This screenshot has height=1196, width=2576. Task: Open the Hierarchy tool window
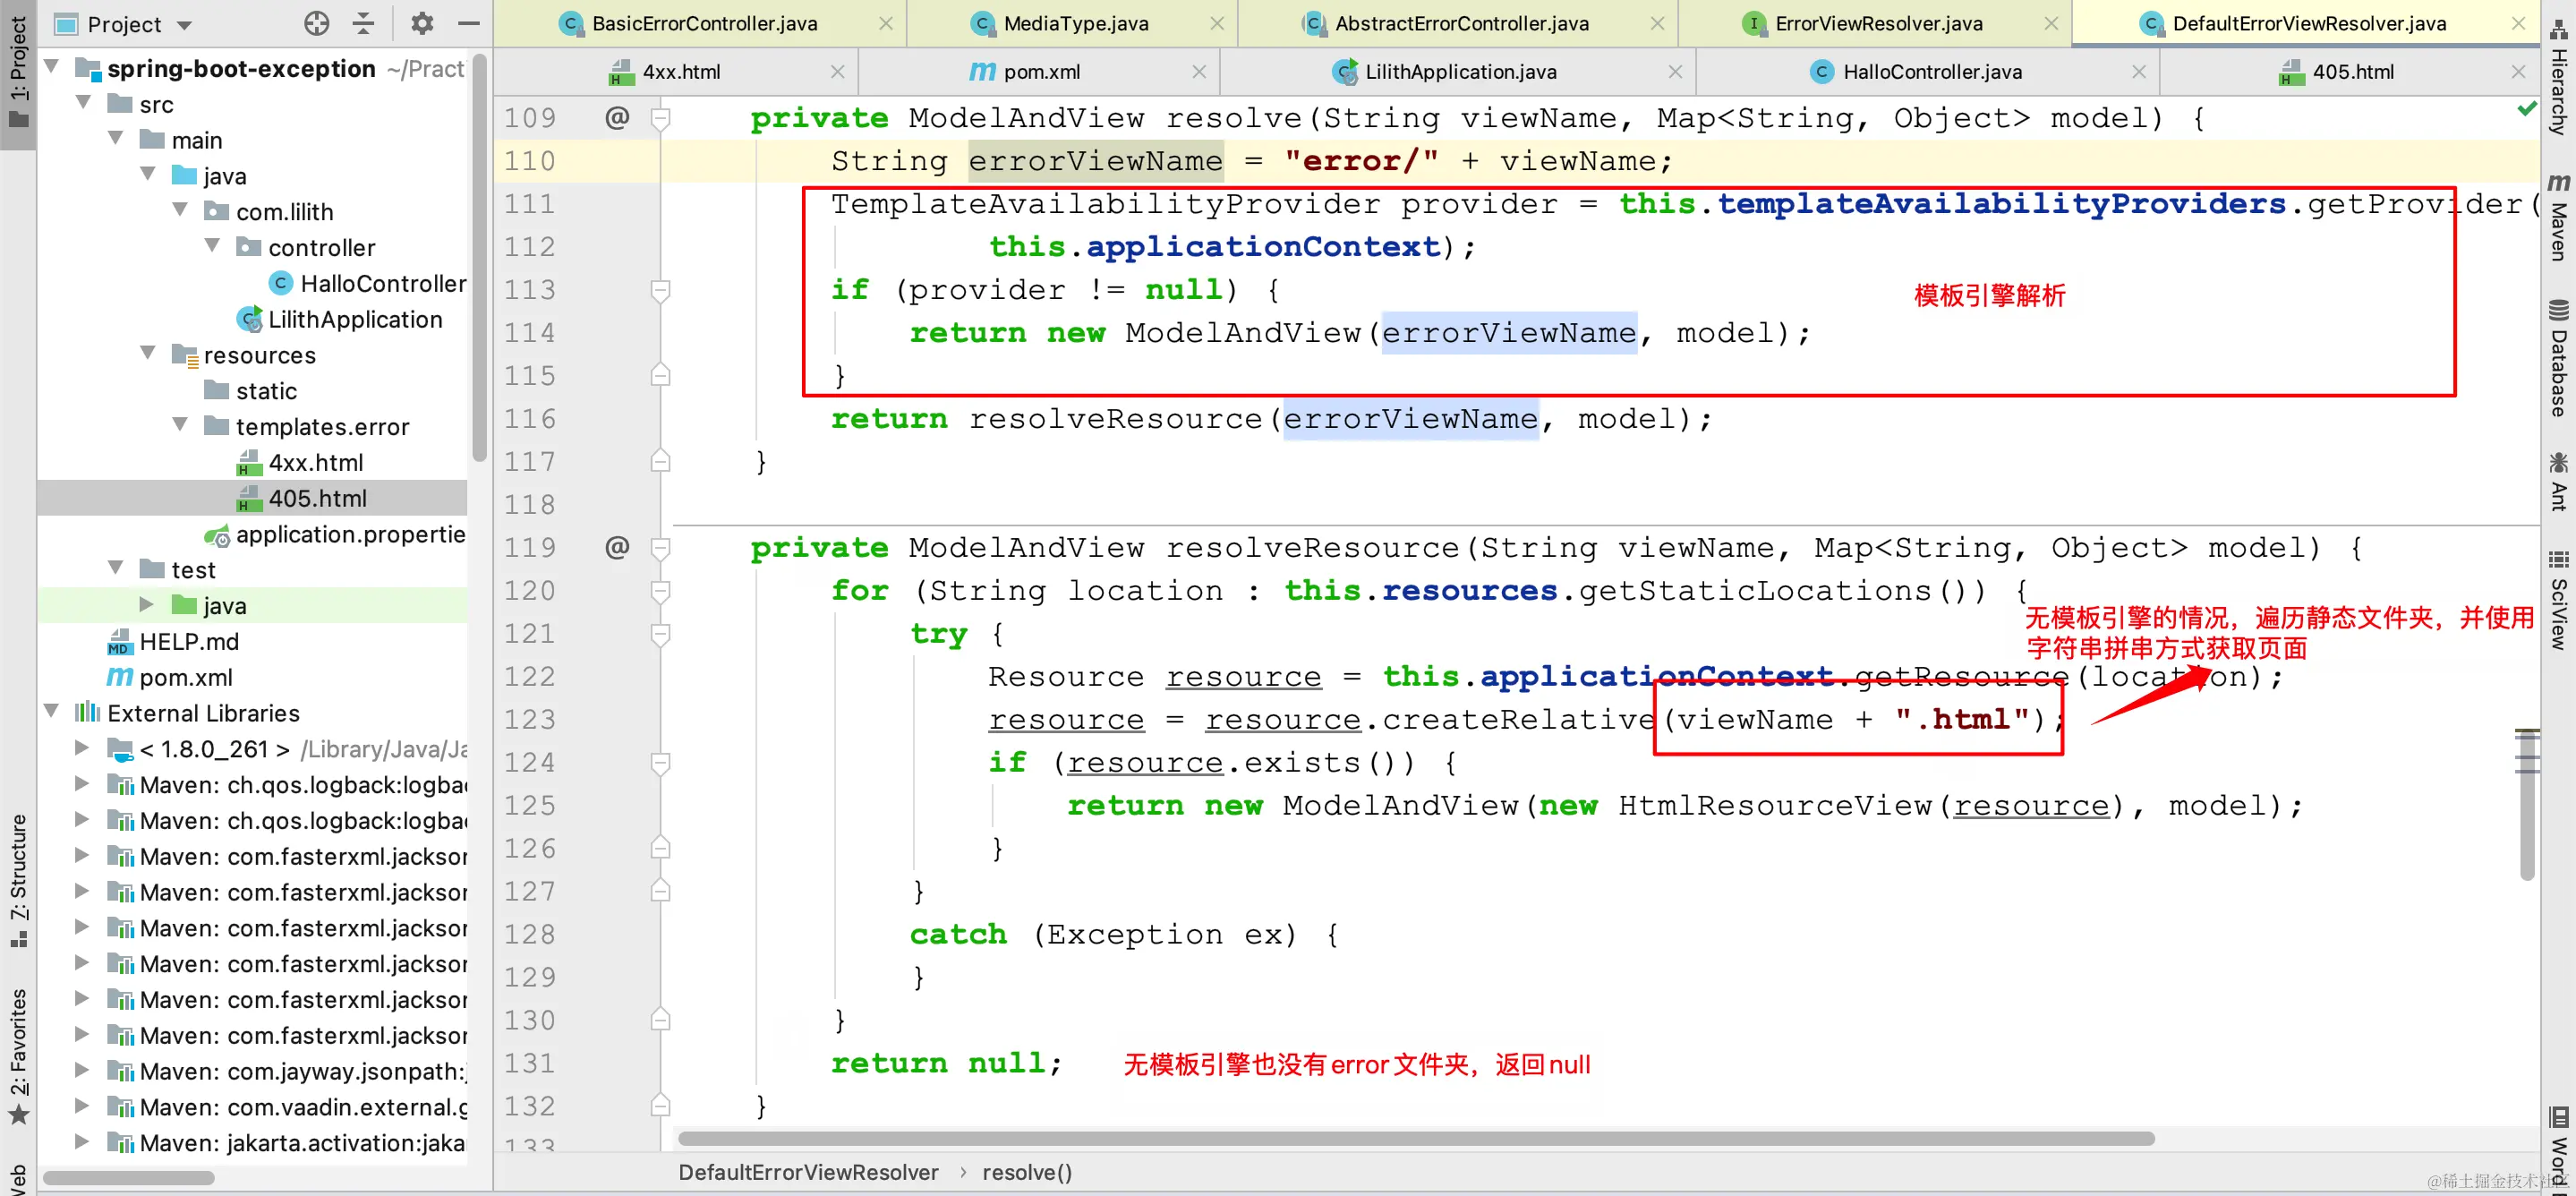click(2559, 77)
